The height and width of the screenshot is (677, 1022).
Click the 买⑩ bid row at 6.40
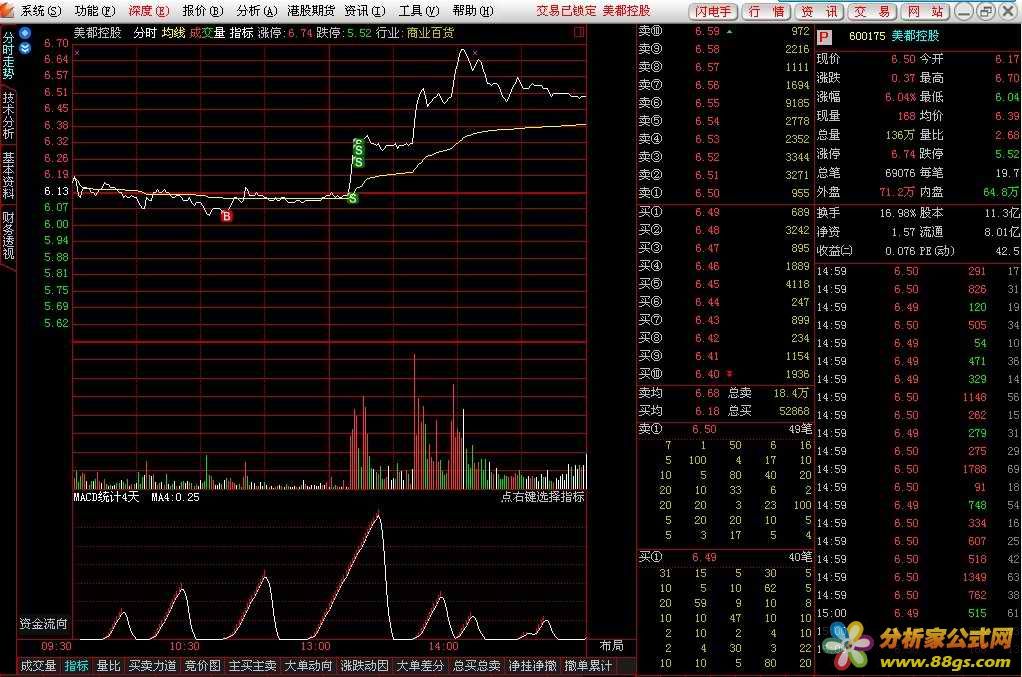pyautogui.click(x=723, y=374)
